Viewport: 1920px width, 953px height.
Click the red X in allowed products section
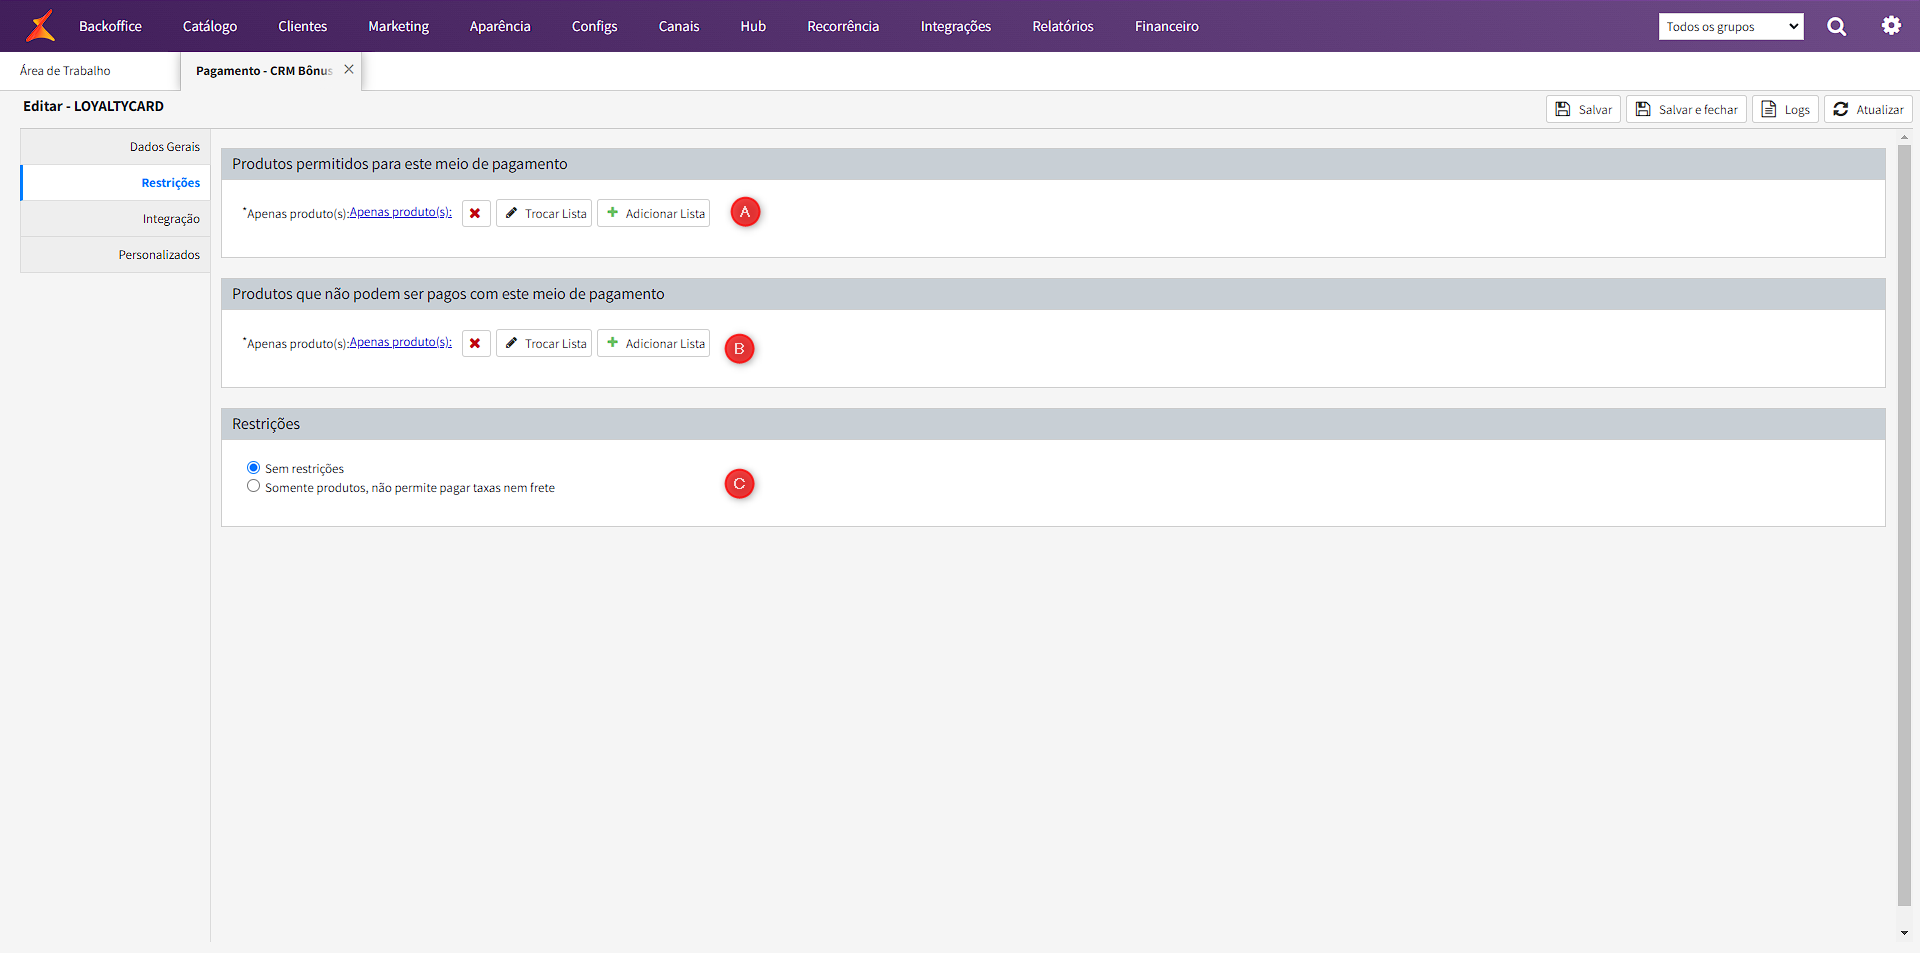point(476,213)
